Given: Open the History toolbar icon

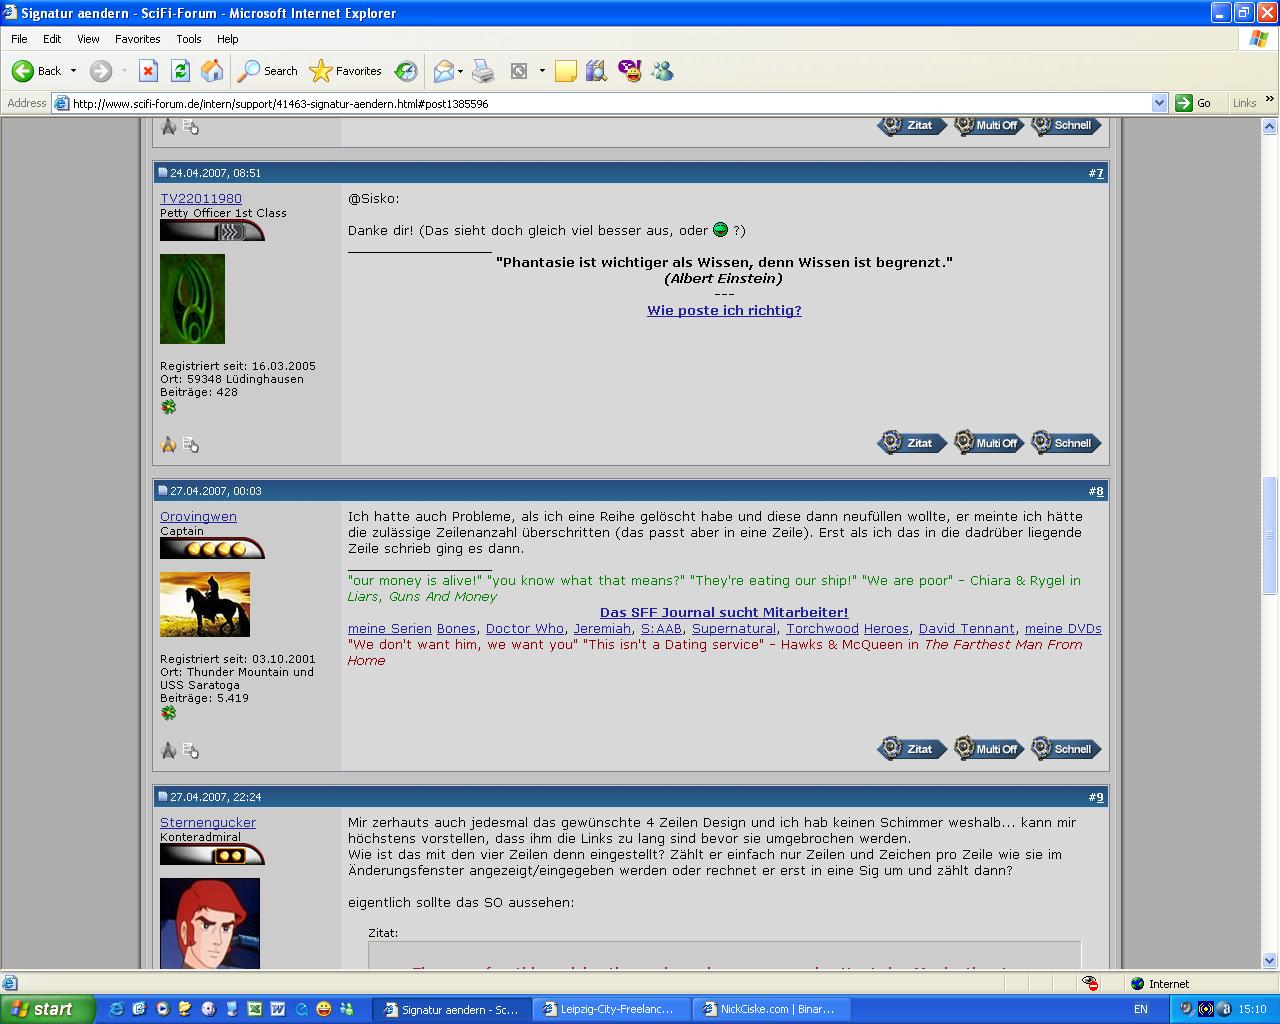Looking at the screenshot, I should pos(406,71).
